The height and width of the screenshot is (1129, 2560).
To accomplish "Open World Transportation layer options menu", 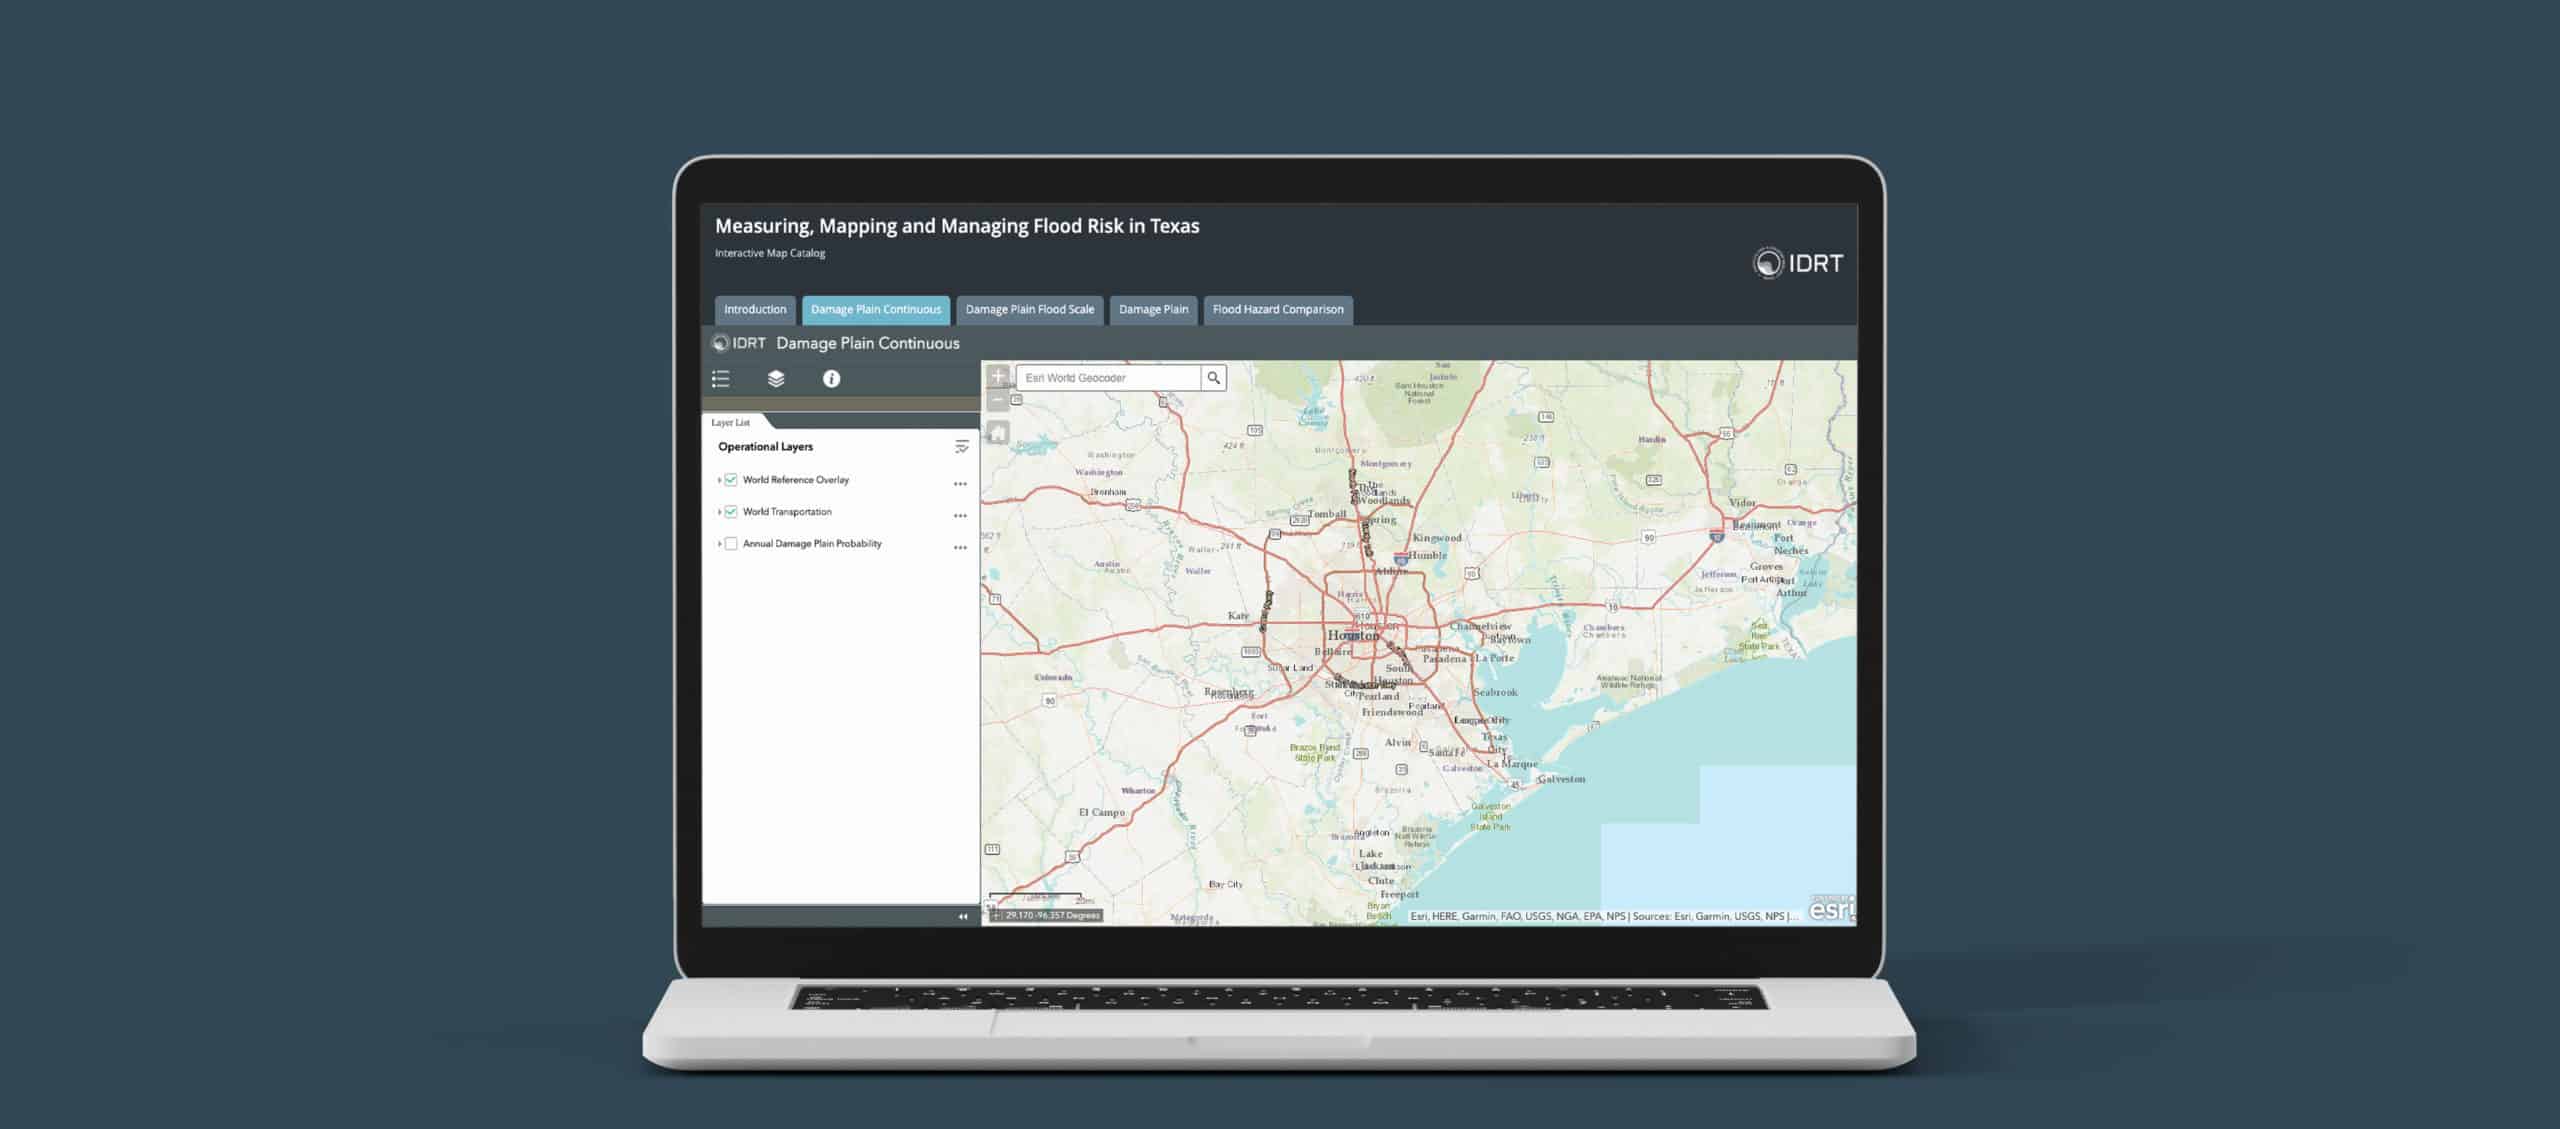I will click(x=960, y=516).
